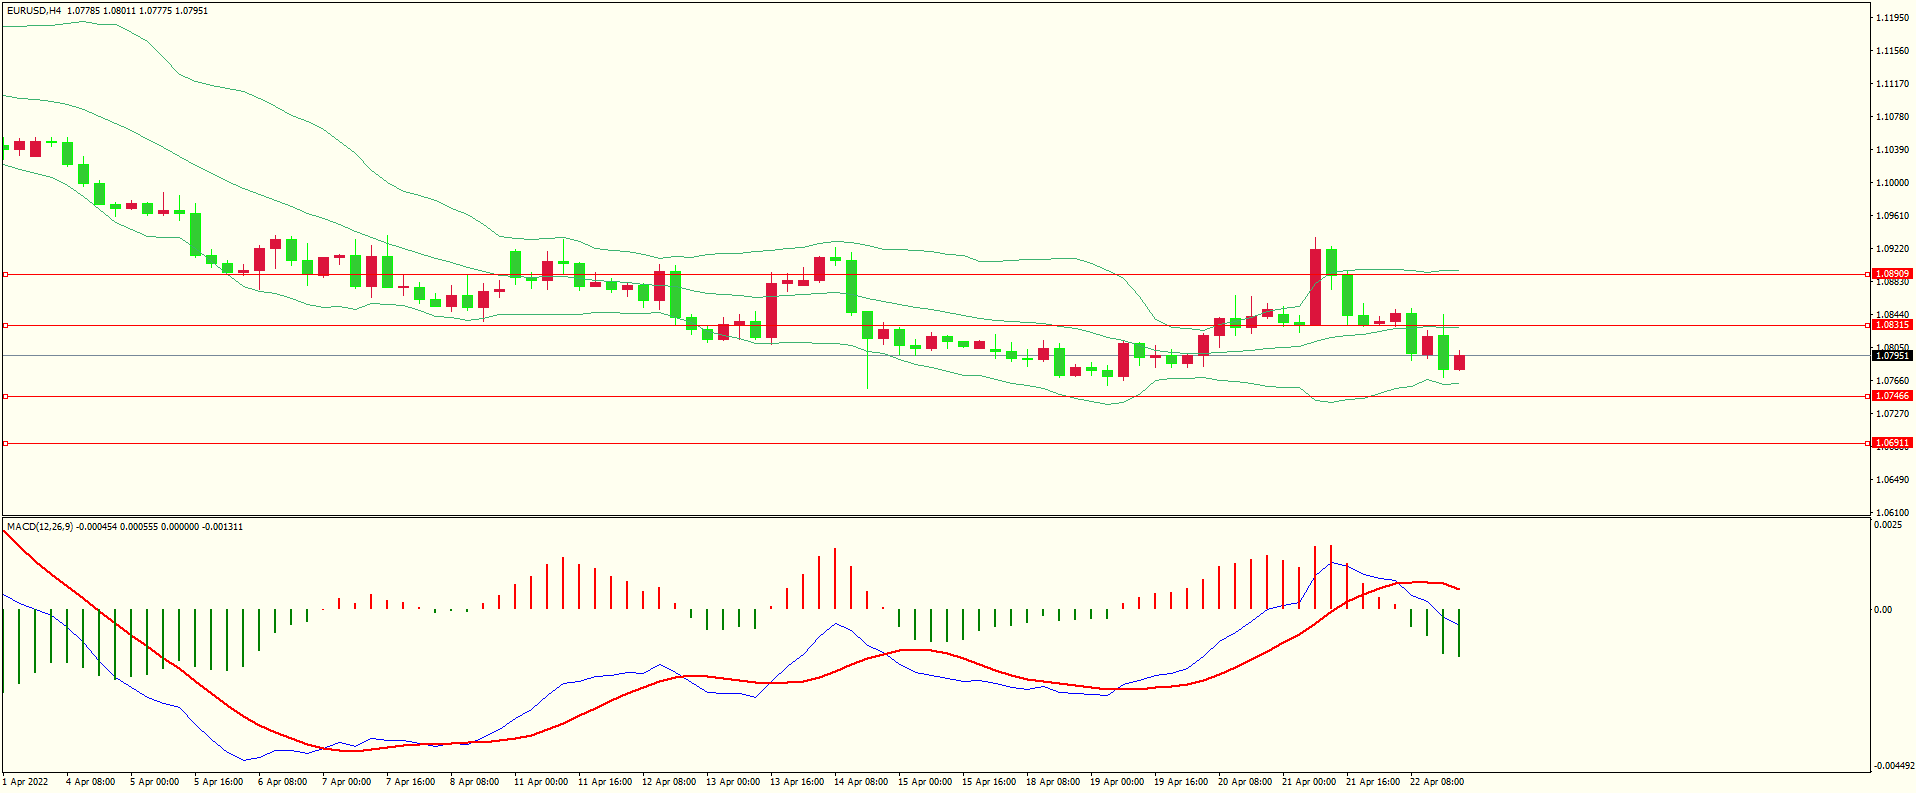Image resolution: width=1916 pixels, height=793 pixels.
Task: Click the 1.10390 price scale label
Action: click(x=1893, y=150)
